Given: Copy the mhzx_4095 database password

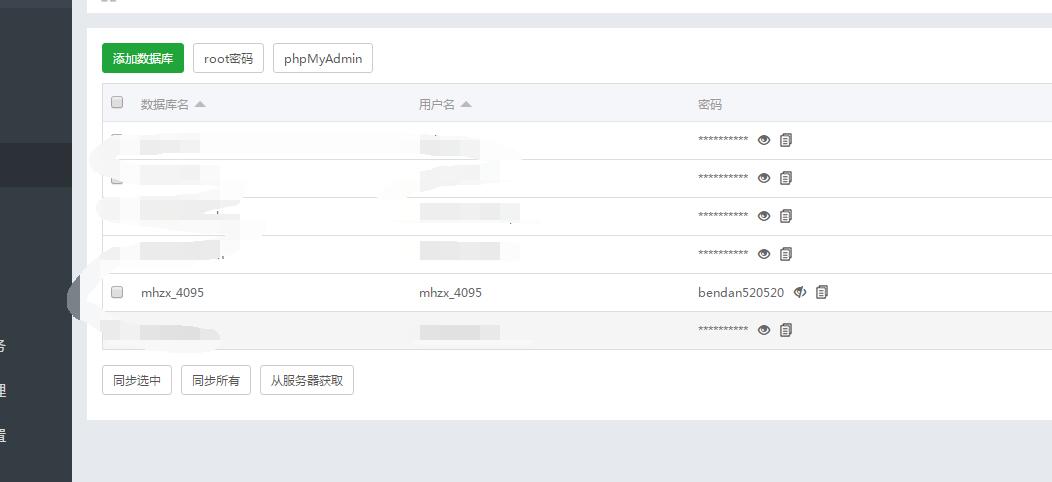Looking at the screenshot, I should tap(822, 292).
